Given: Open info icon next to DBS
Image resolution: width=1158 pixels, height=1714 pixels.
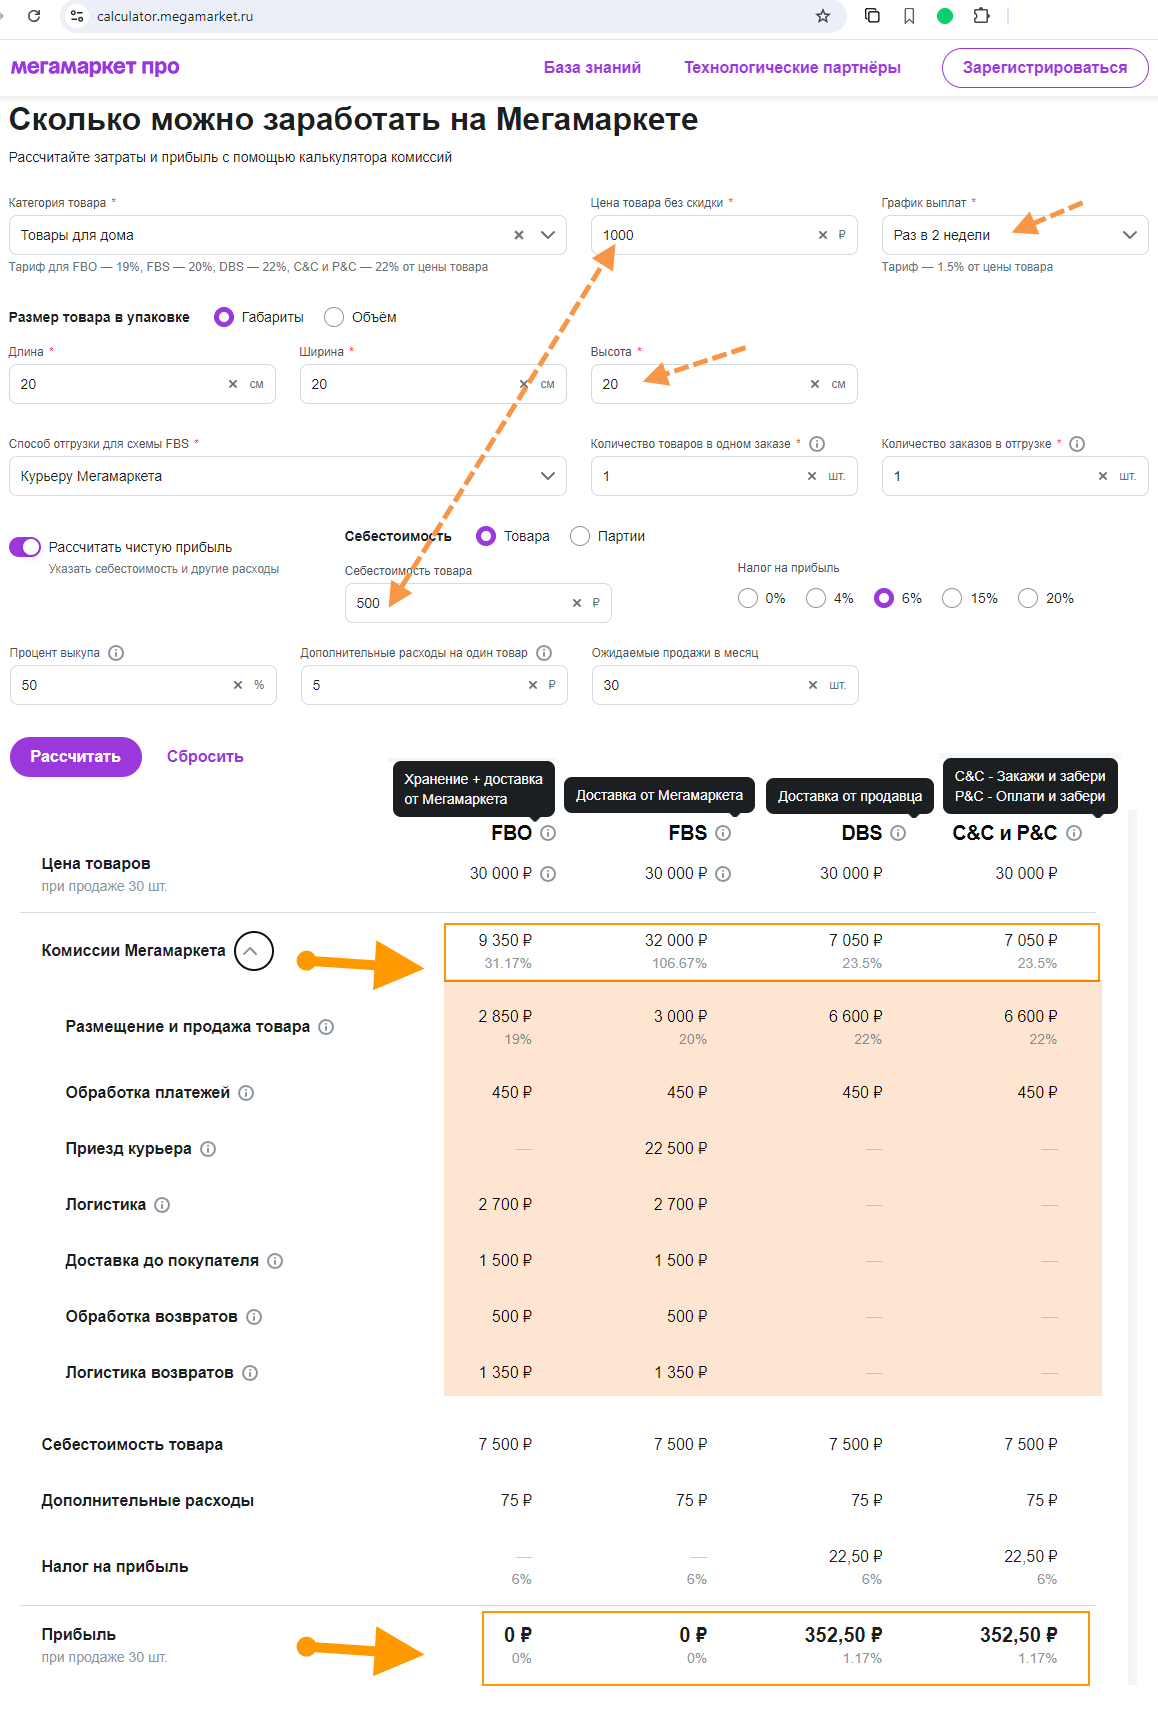Looking at the screenshot, I should tap(898, 833).
